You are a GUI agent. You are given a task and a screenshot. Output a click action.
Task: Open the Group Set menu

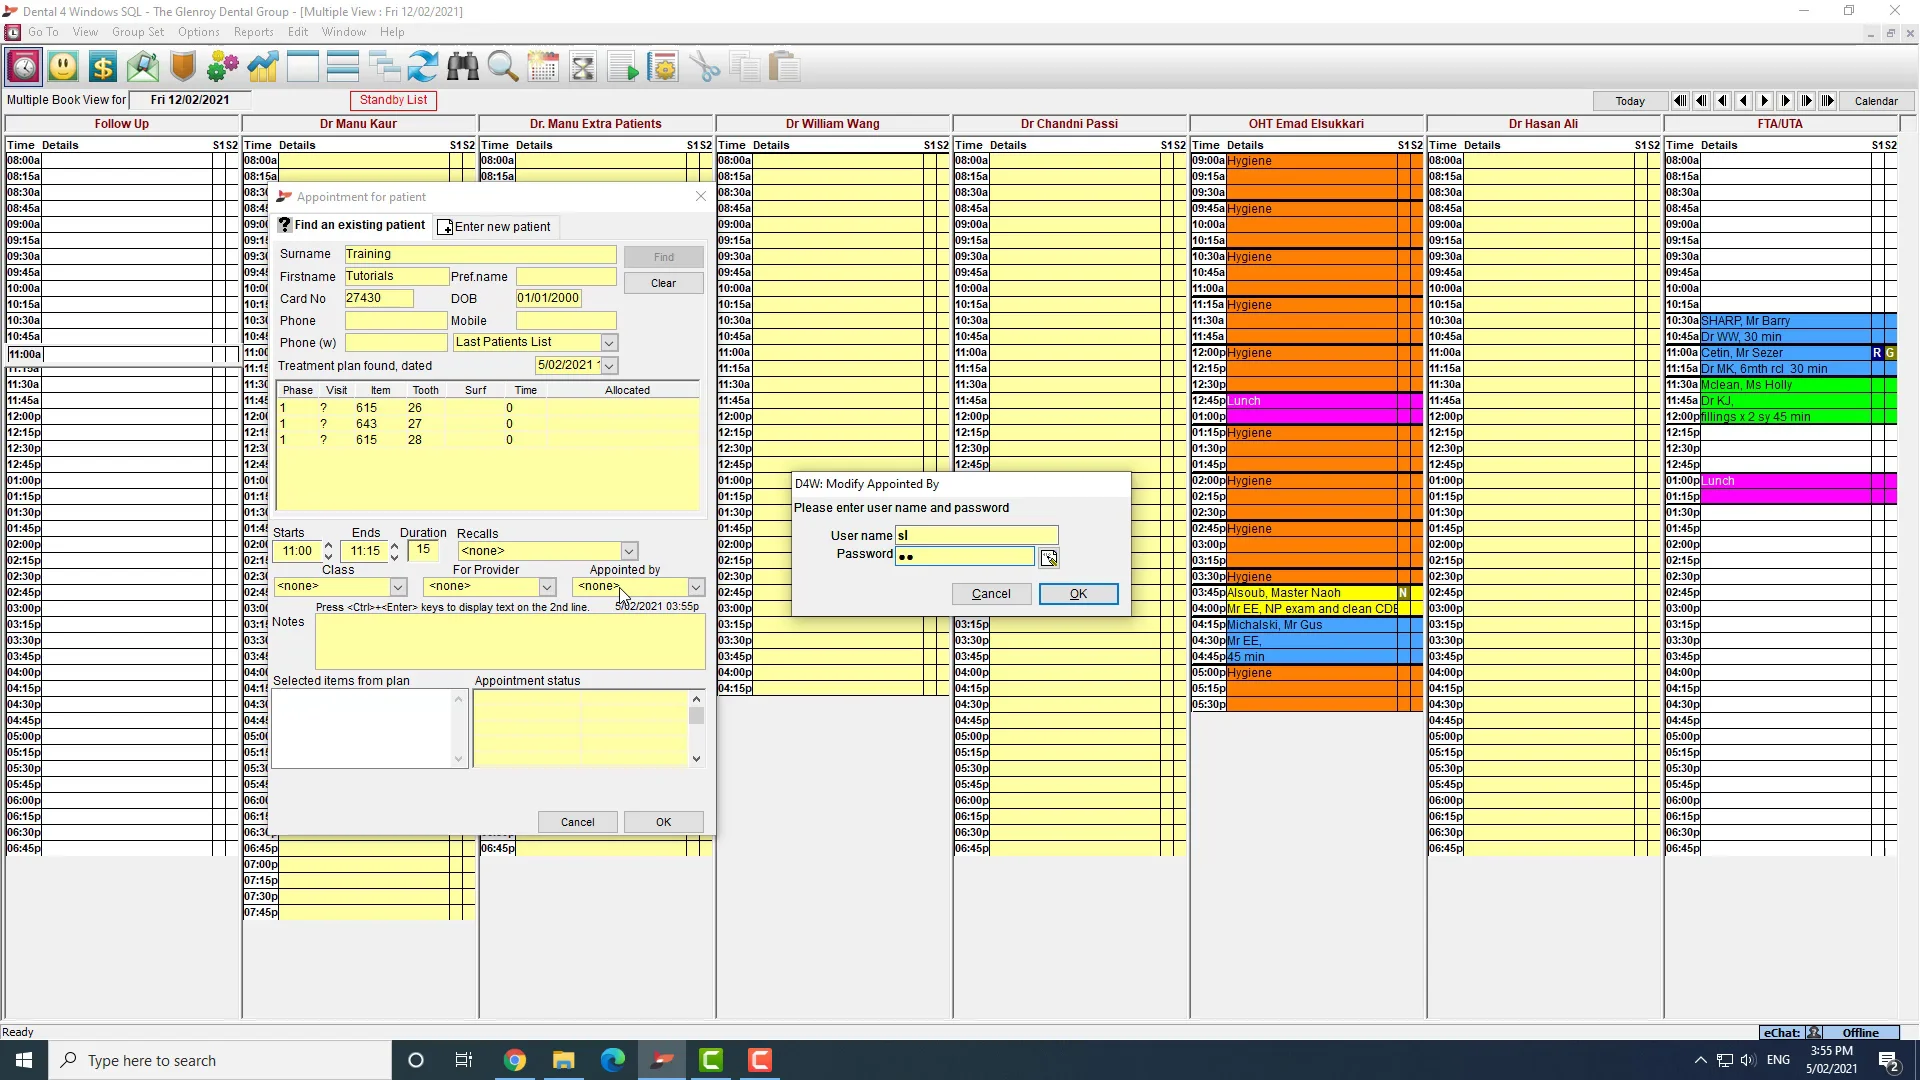point(138,32)
